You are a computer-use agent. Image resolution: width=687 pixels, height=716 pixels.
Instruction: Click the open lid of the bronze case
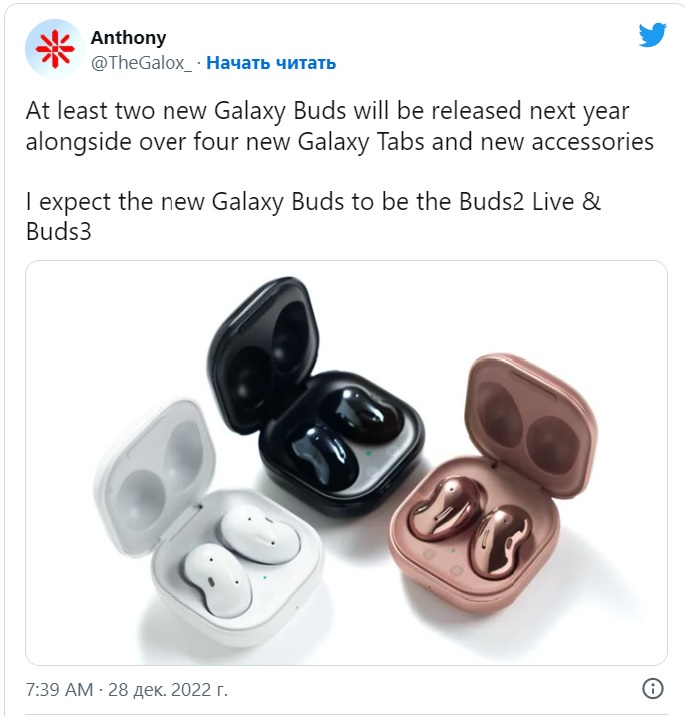532,424
